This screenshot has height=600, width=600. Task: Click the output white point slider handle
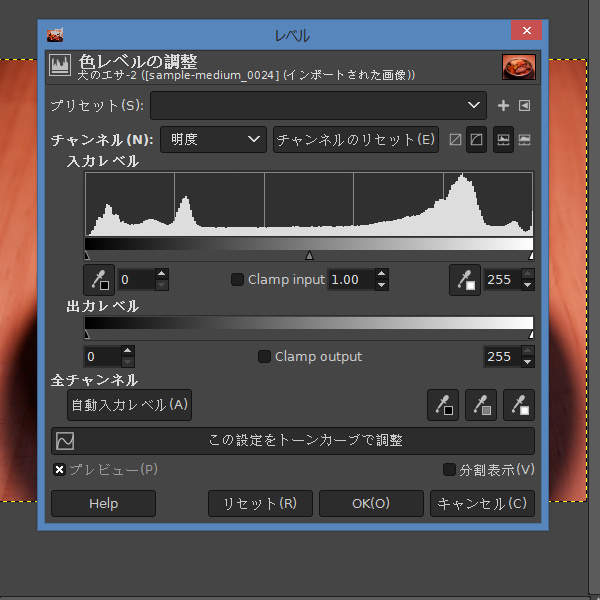click(531, 335)
